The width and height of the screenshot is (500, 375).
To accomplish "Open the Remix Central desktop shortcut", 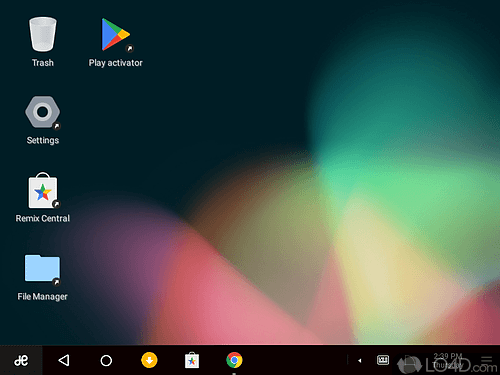I will click(43, 190).
